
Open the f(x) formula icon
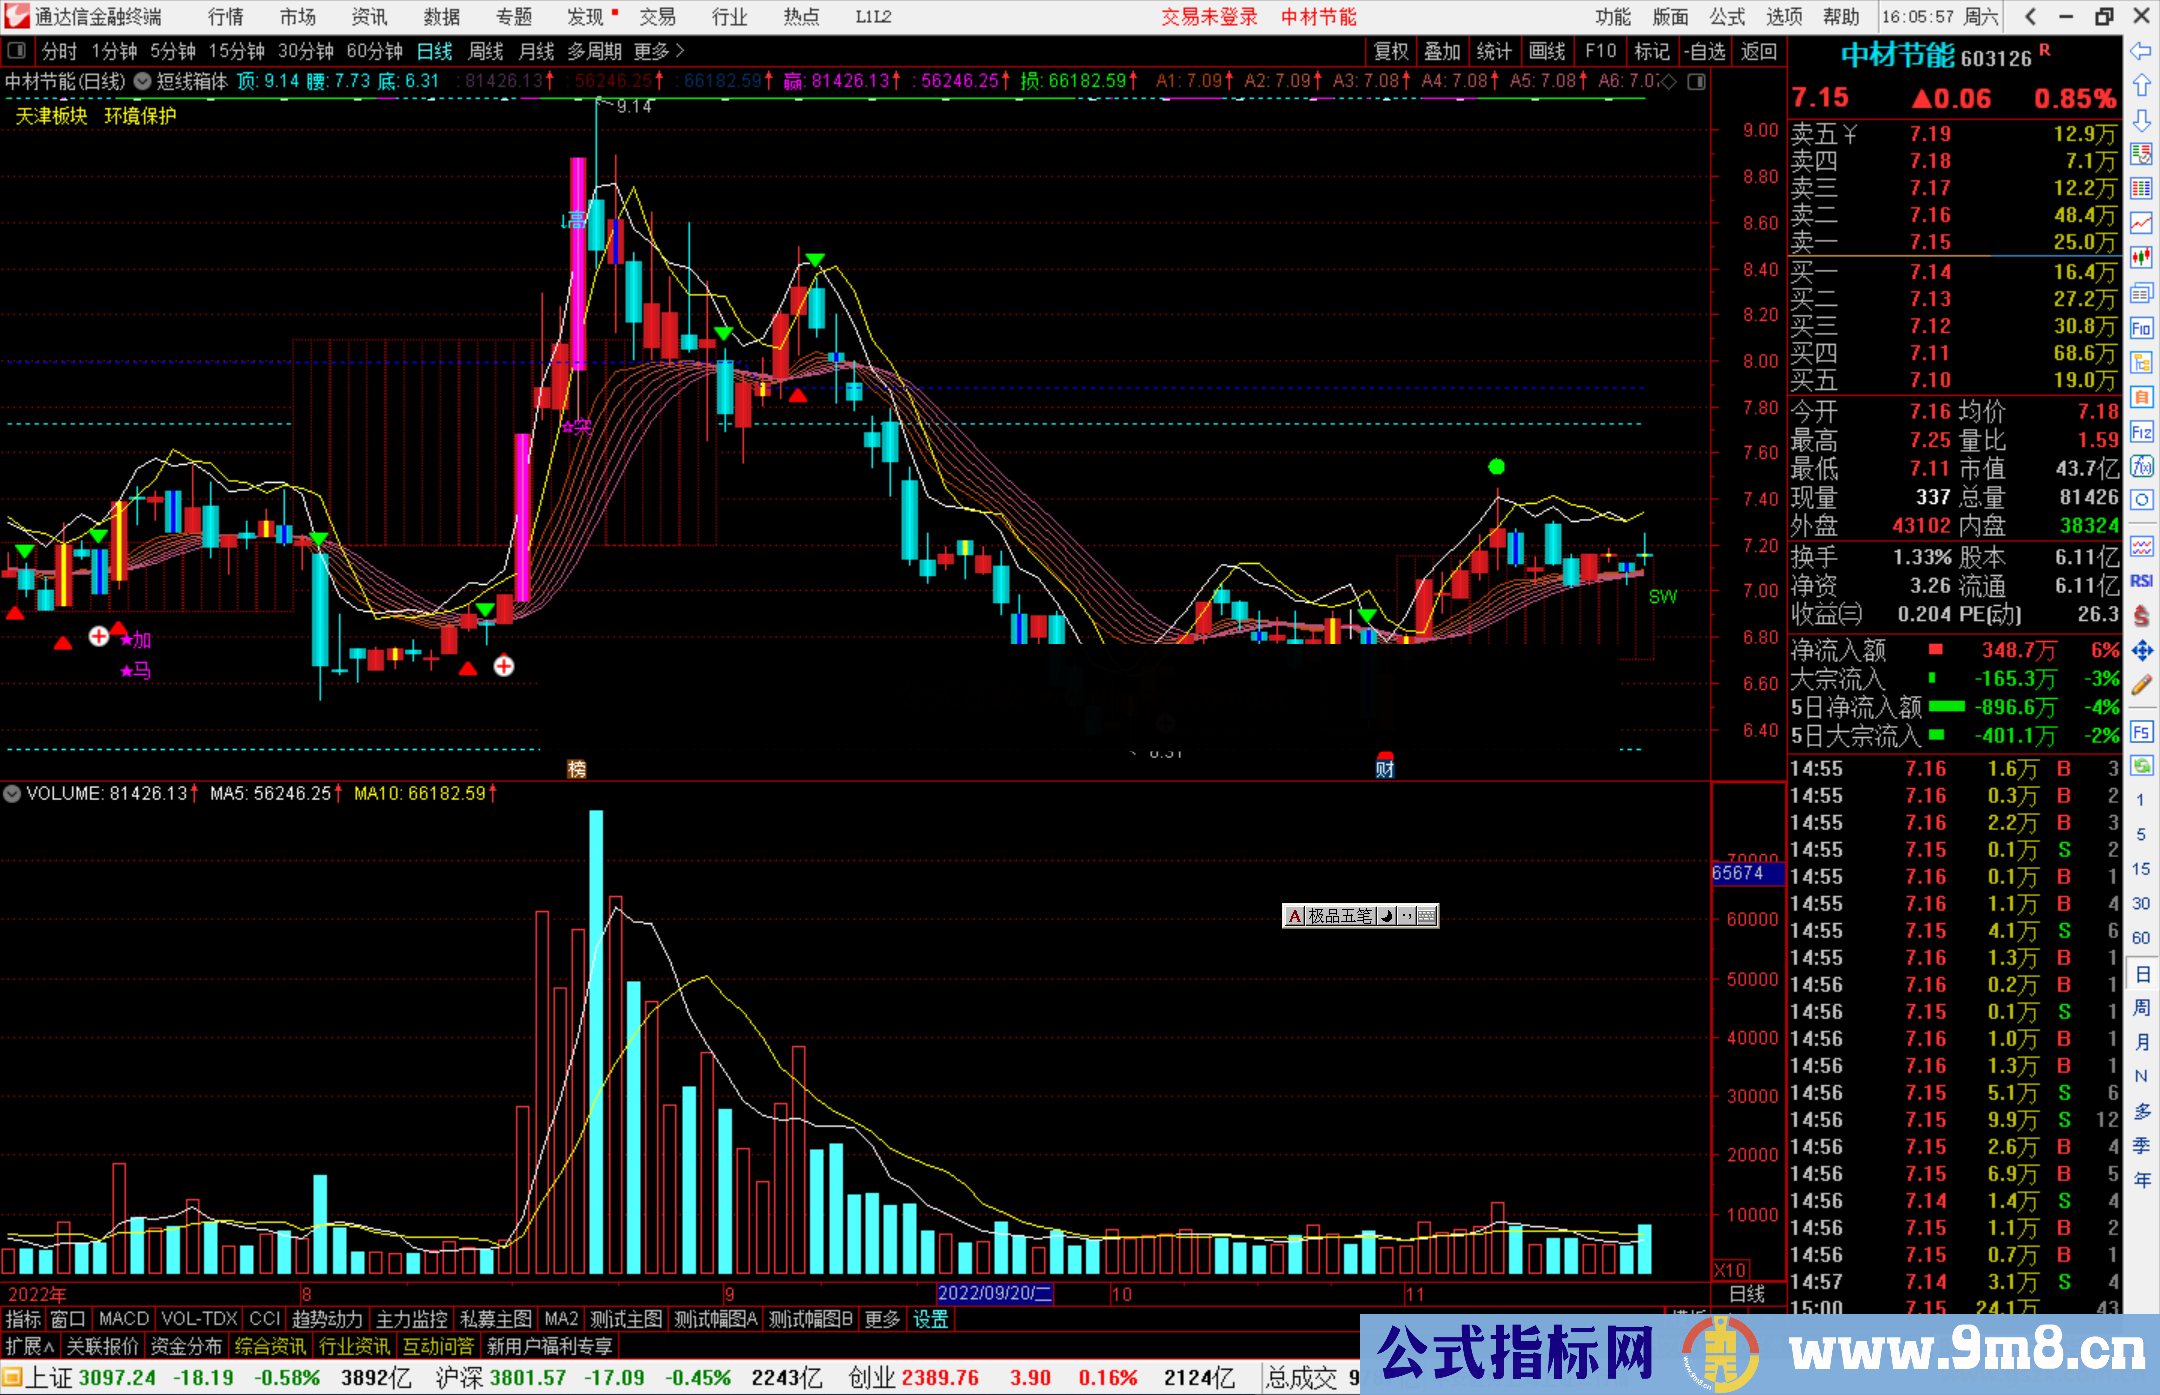(2141, 466)
